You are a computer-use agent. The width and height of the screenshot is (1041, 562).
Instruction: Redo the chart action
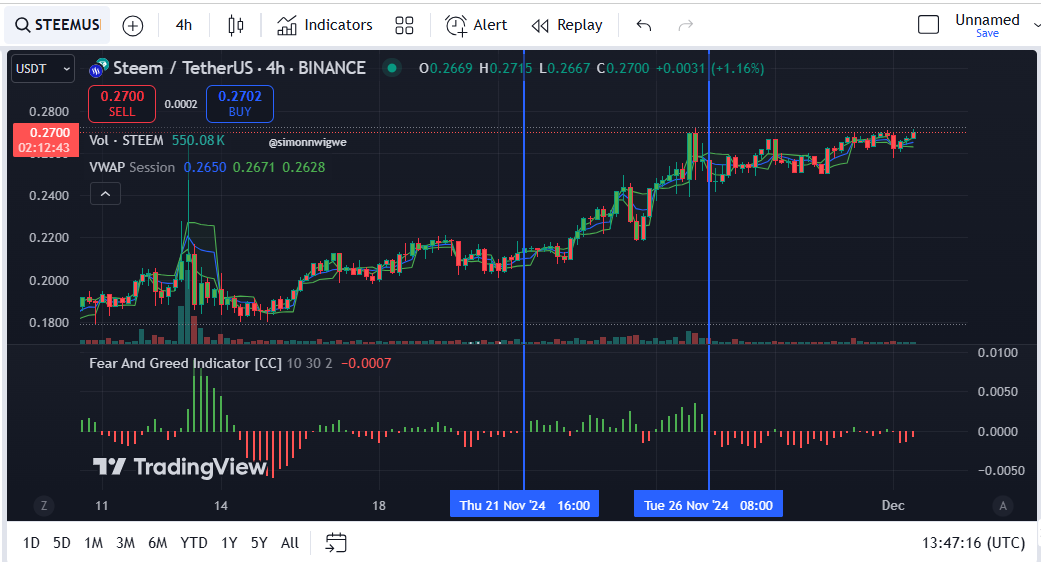(685, 25)
